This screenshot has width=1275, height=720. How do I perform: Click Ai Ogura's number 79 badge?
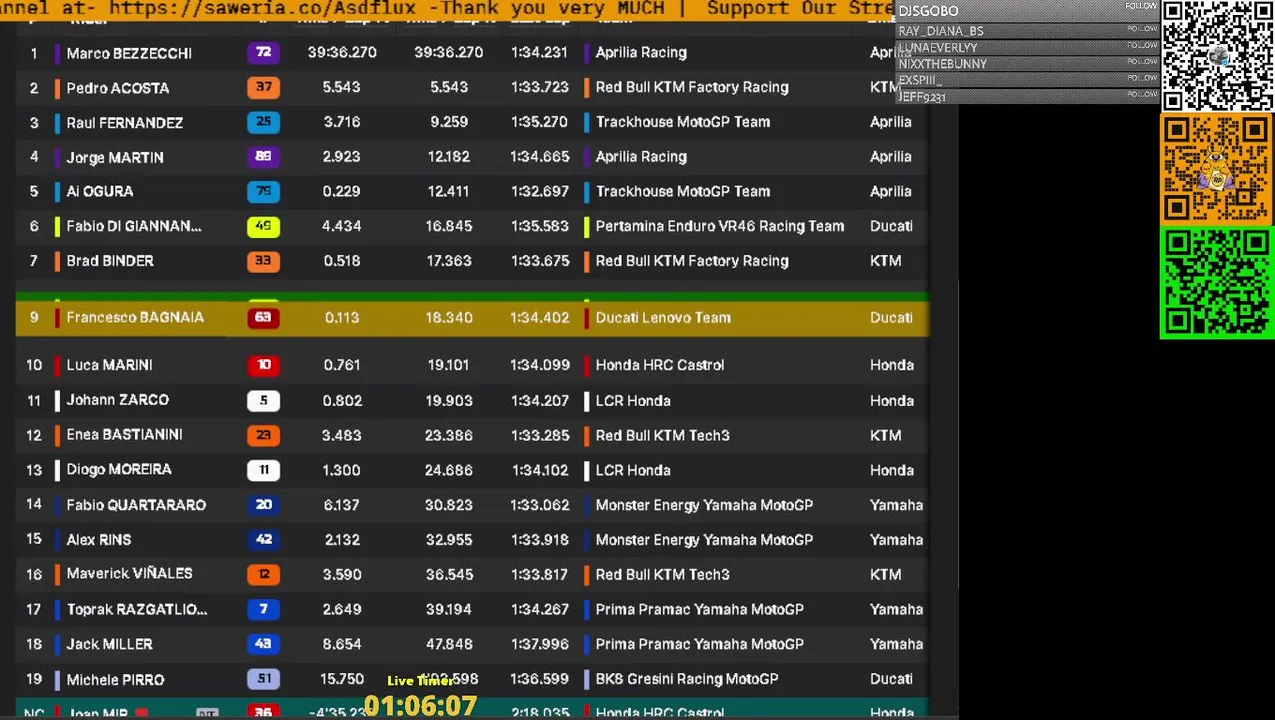point(264,191)
